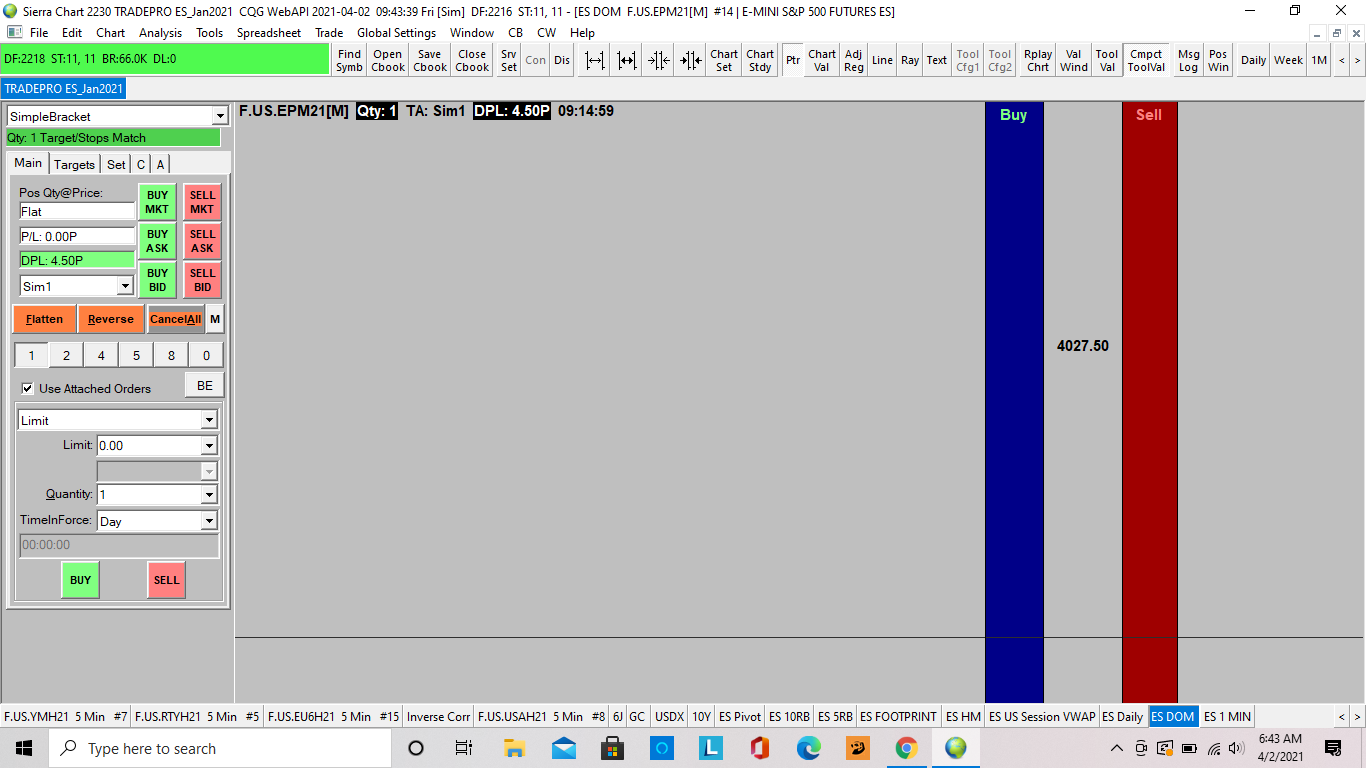The height and width of the screenshot is (768, 1366).
Task: Select the Ptr pointer tool
Action: [x=793, y=60]
